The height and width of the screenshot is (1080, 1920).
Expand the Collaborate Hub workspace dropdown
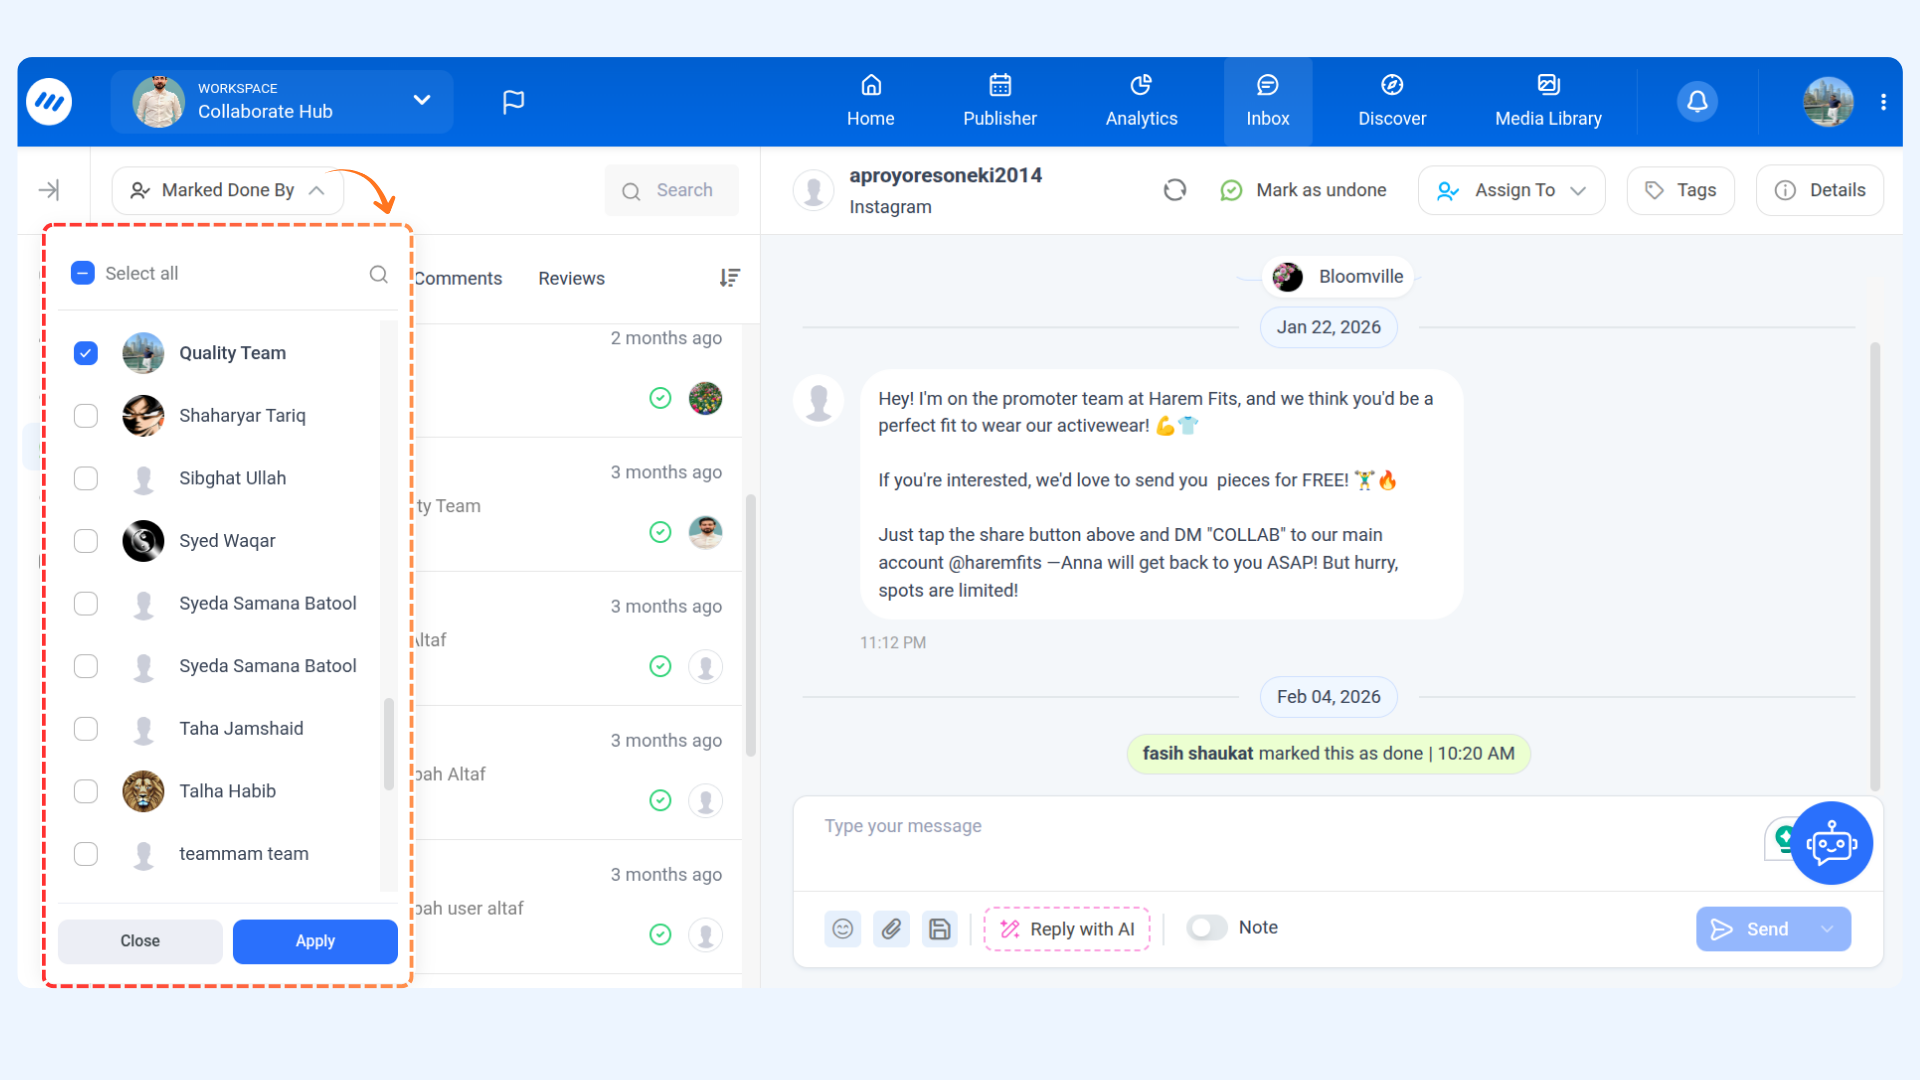[422, 100]
